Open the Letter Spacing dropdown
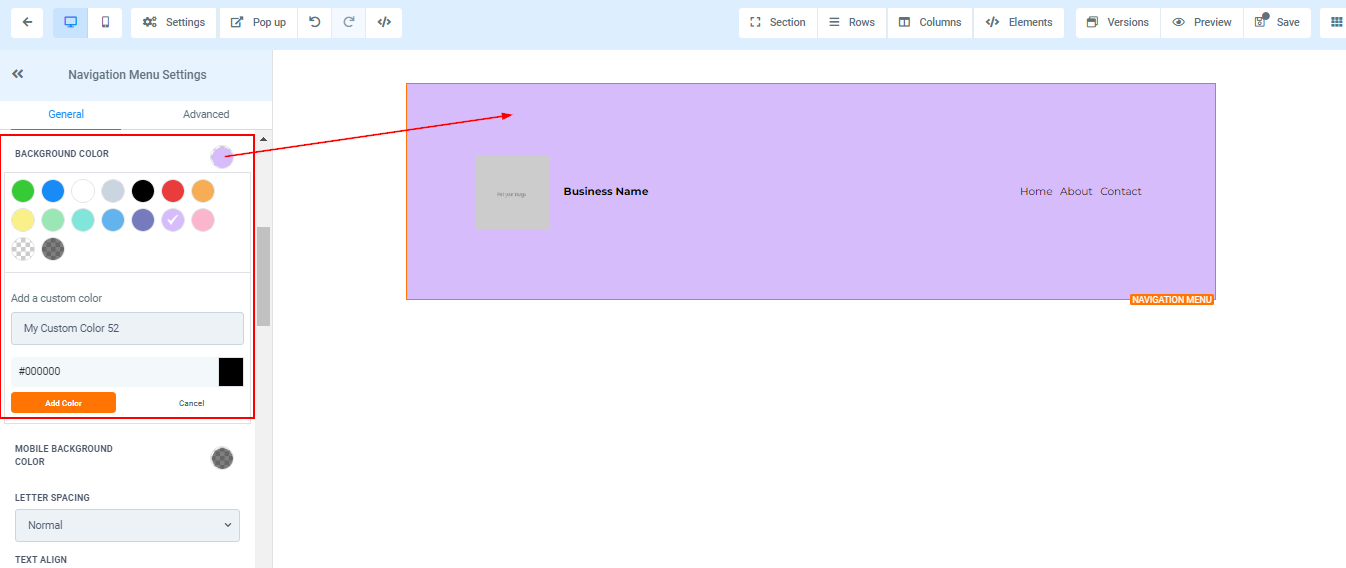1346x568 pixels. point(127,525)
